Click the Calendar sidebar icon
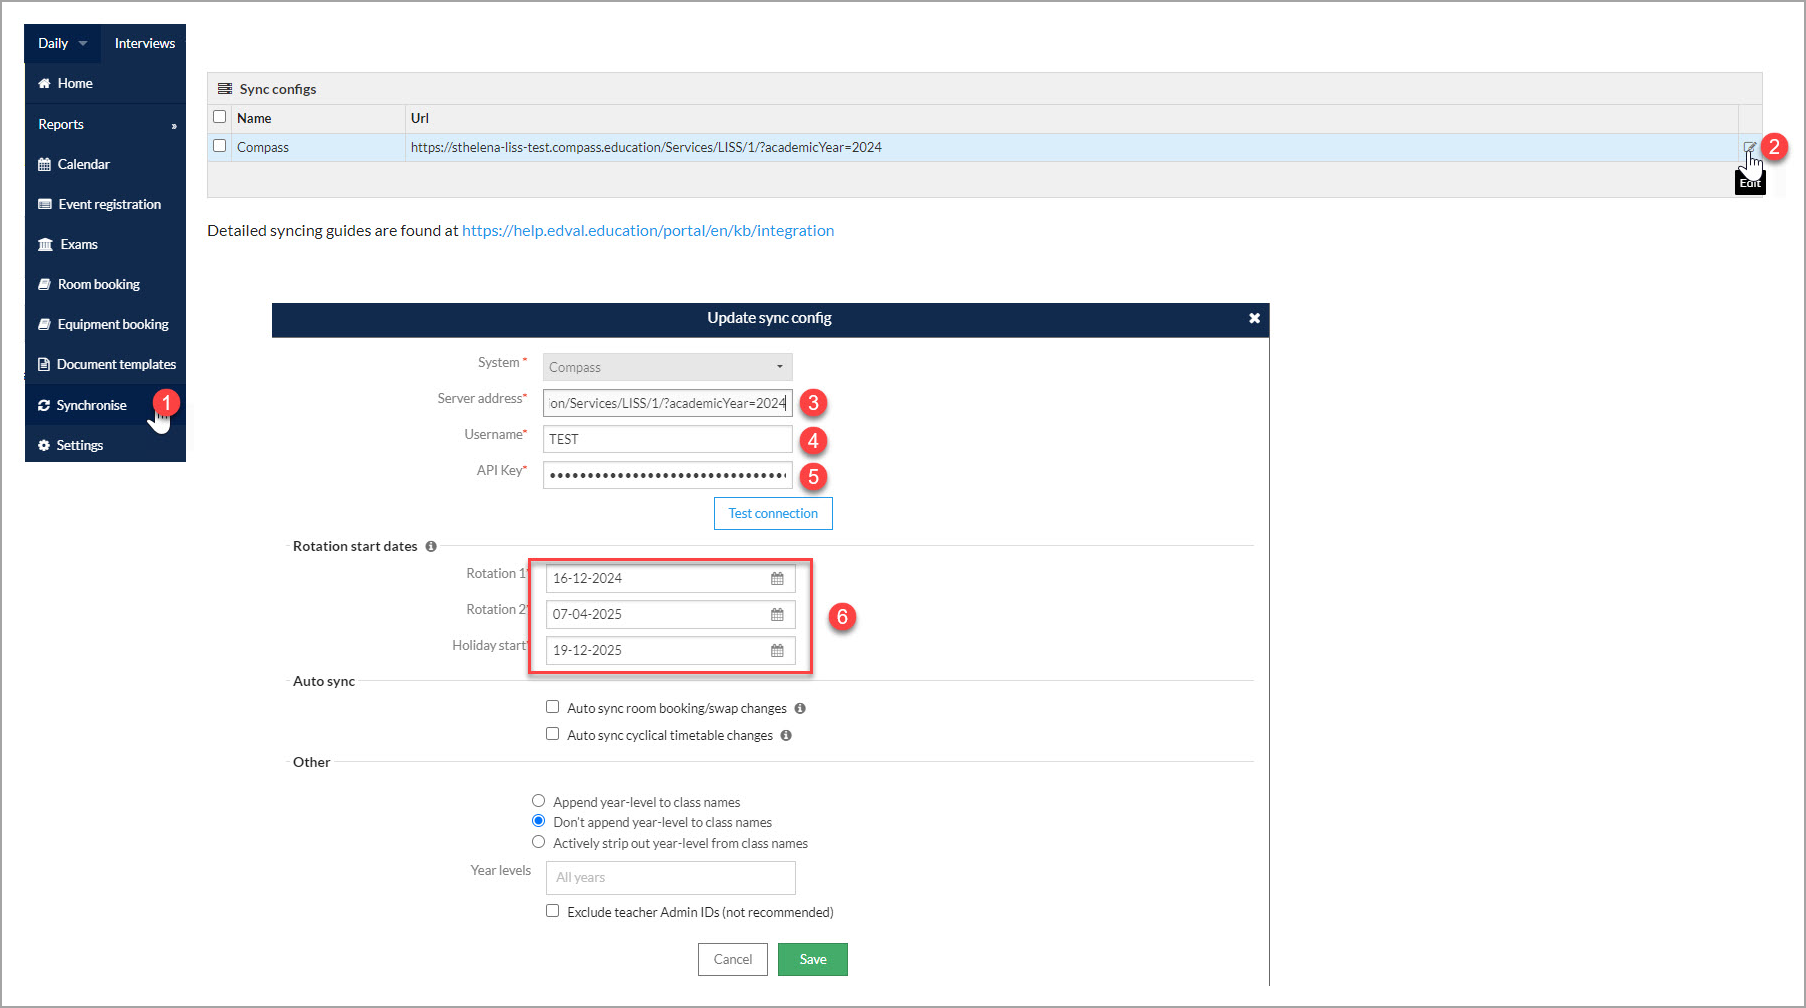 [44, 165]
